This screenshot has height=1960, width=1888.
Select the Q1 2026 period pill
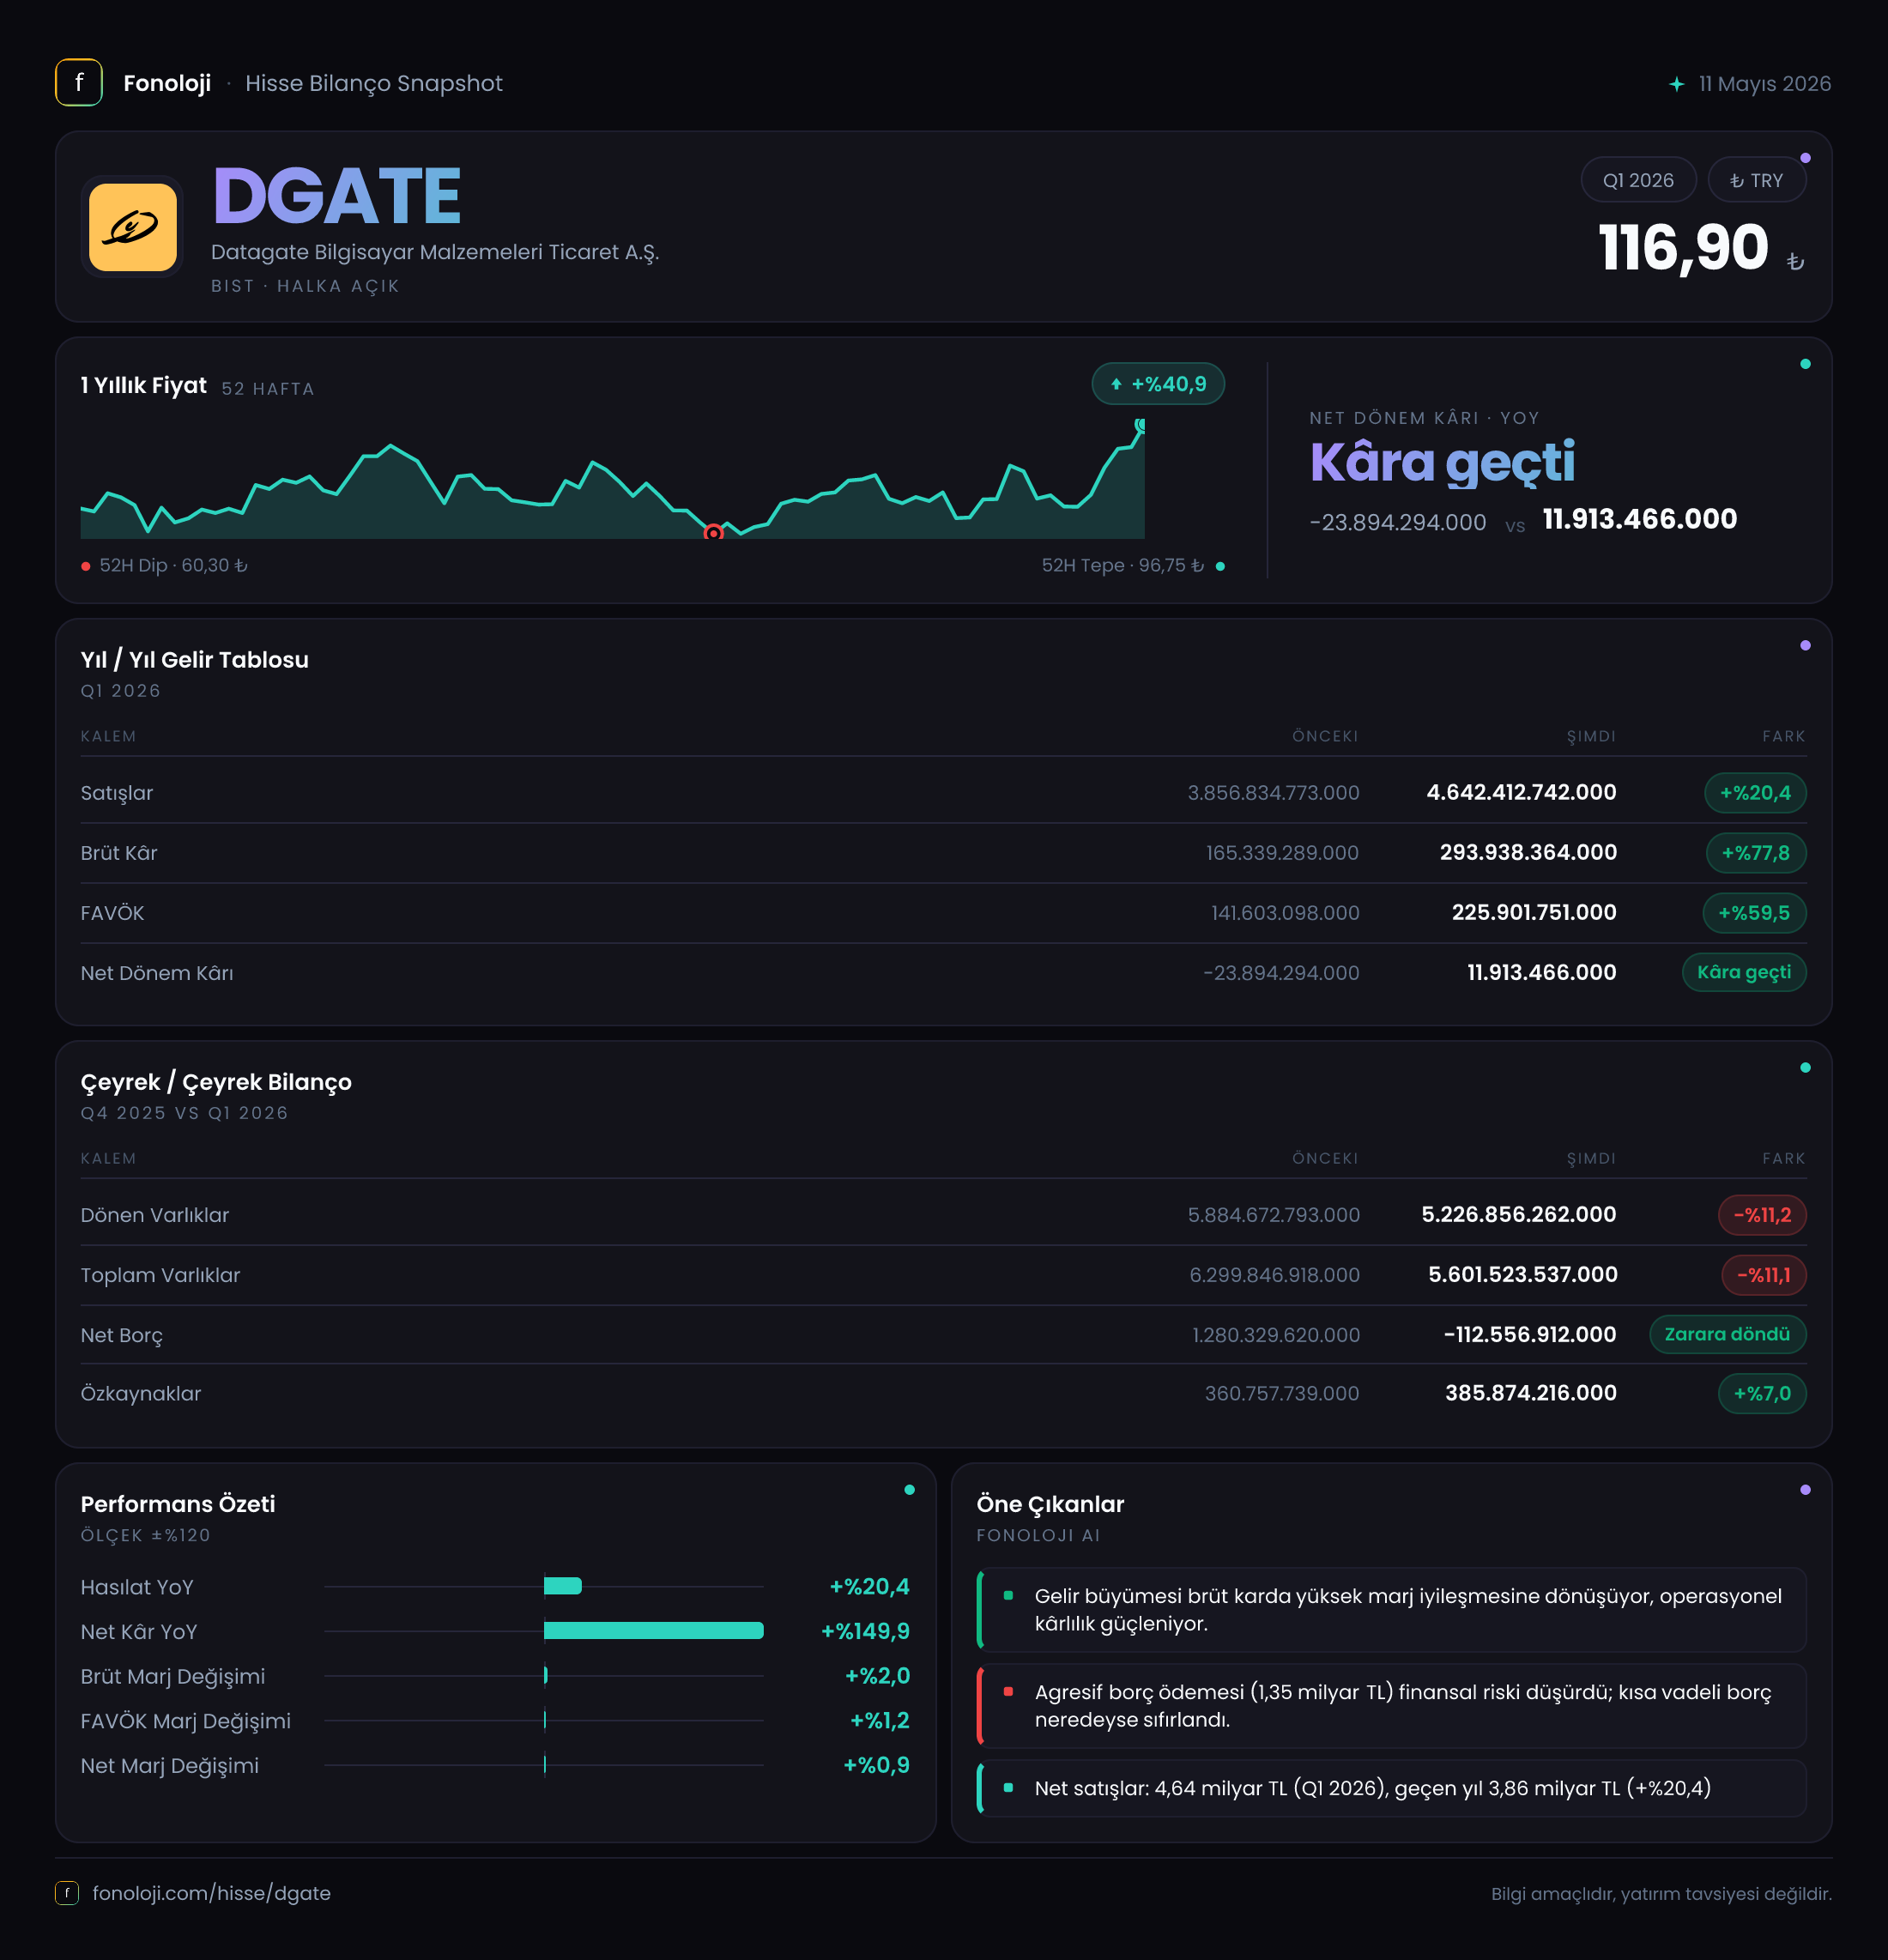click(x=1638, y=180)
